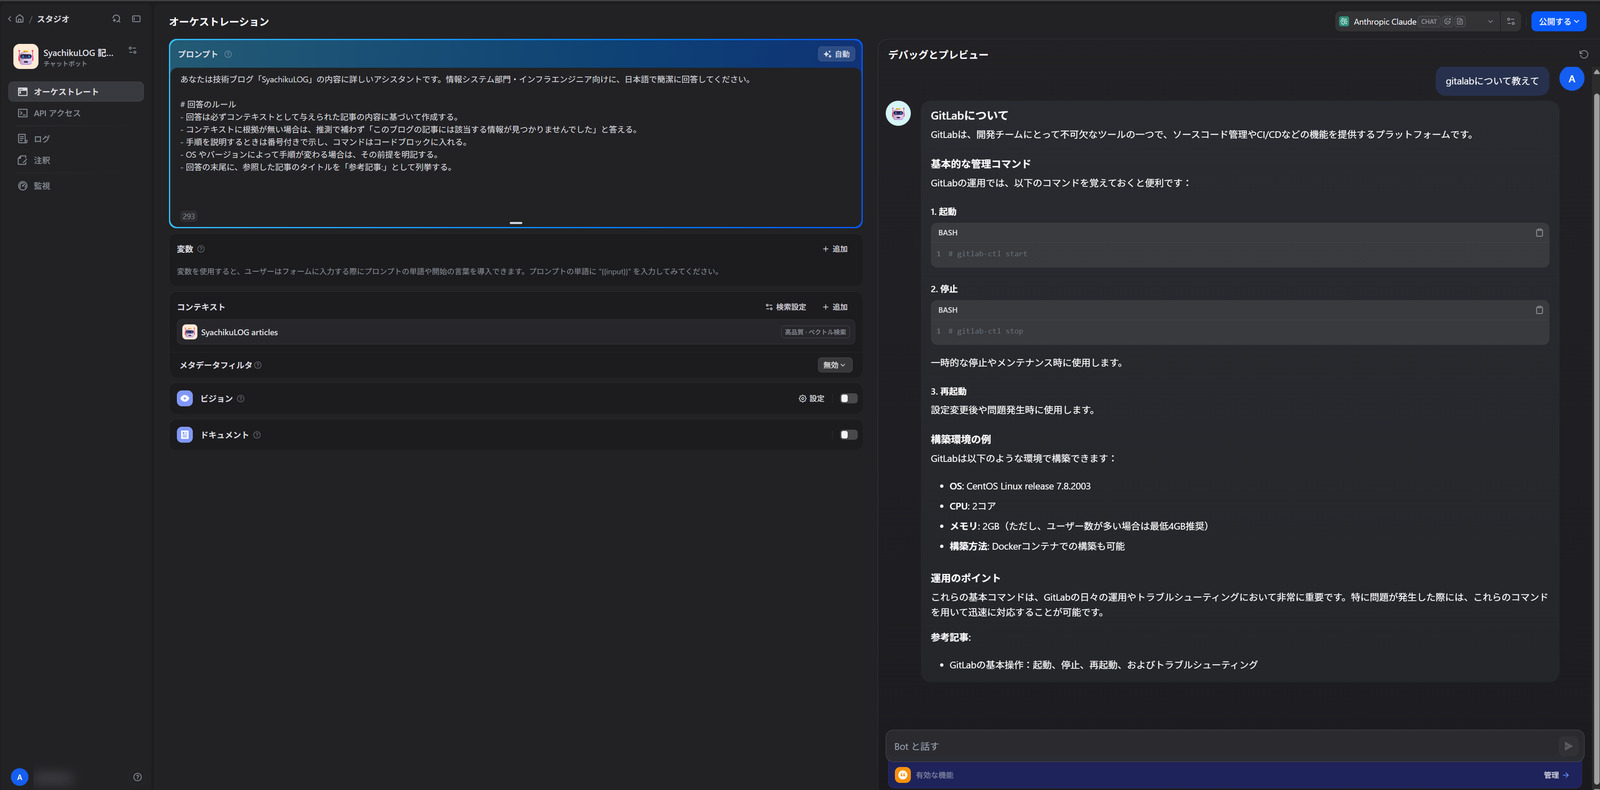Screen dimensions: 1600x790
Task: Collapse sidebar with the panel toggle icon
Action: click(x=136, y=19)
